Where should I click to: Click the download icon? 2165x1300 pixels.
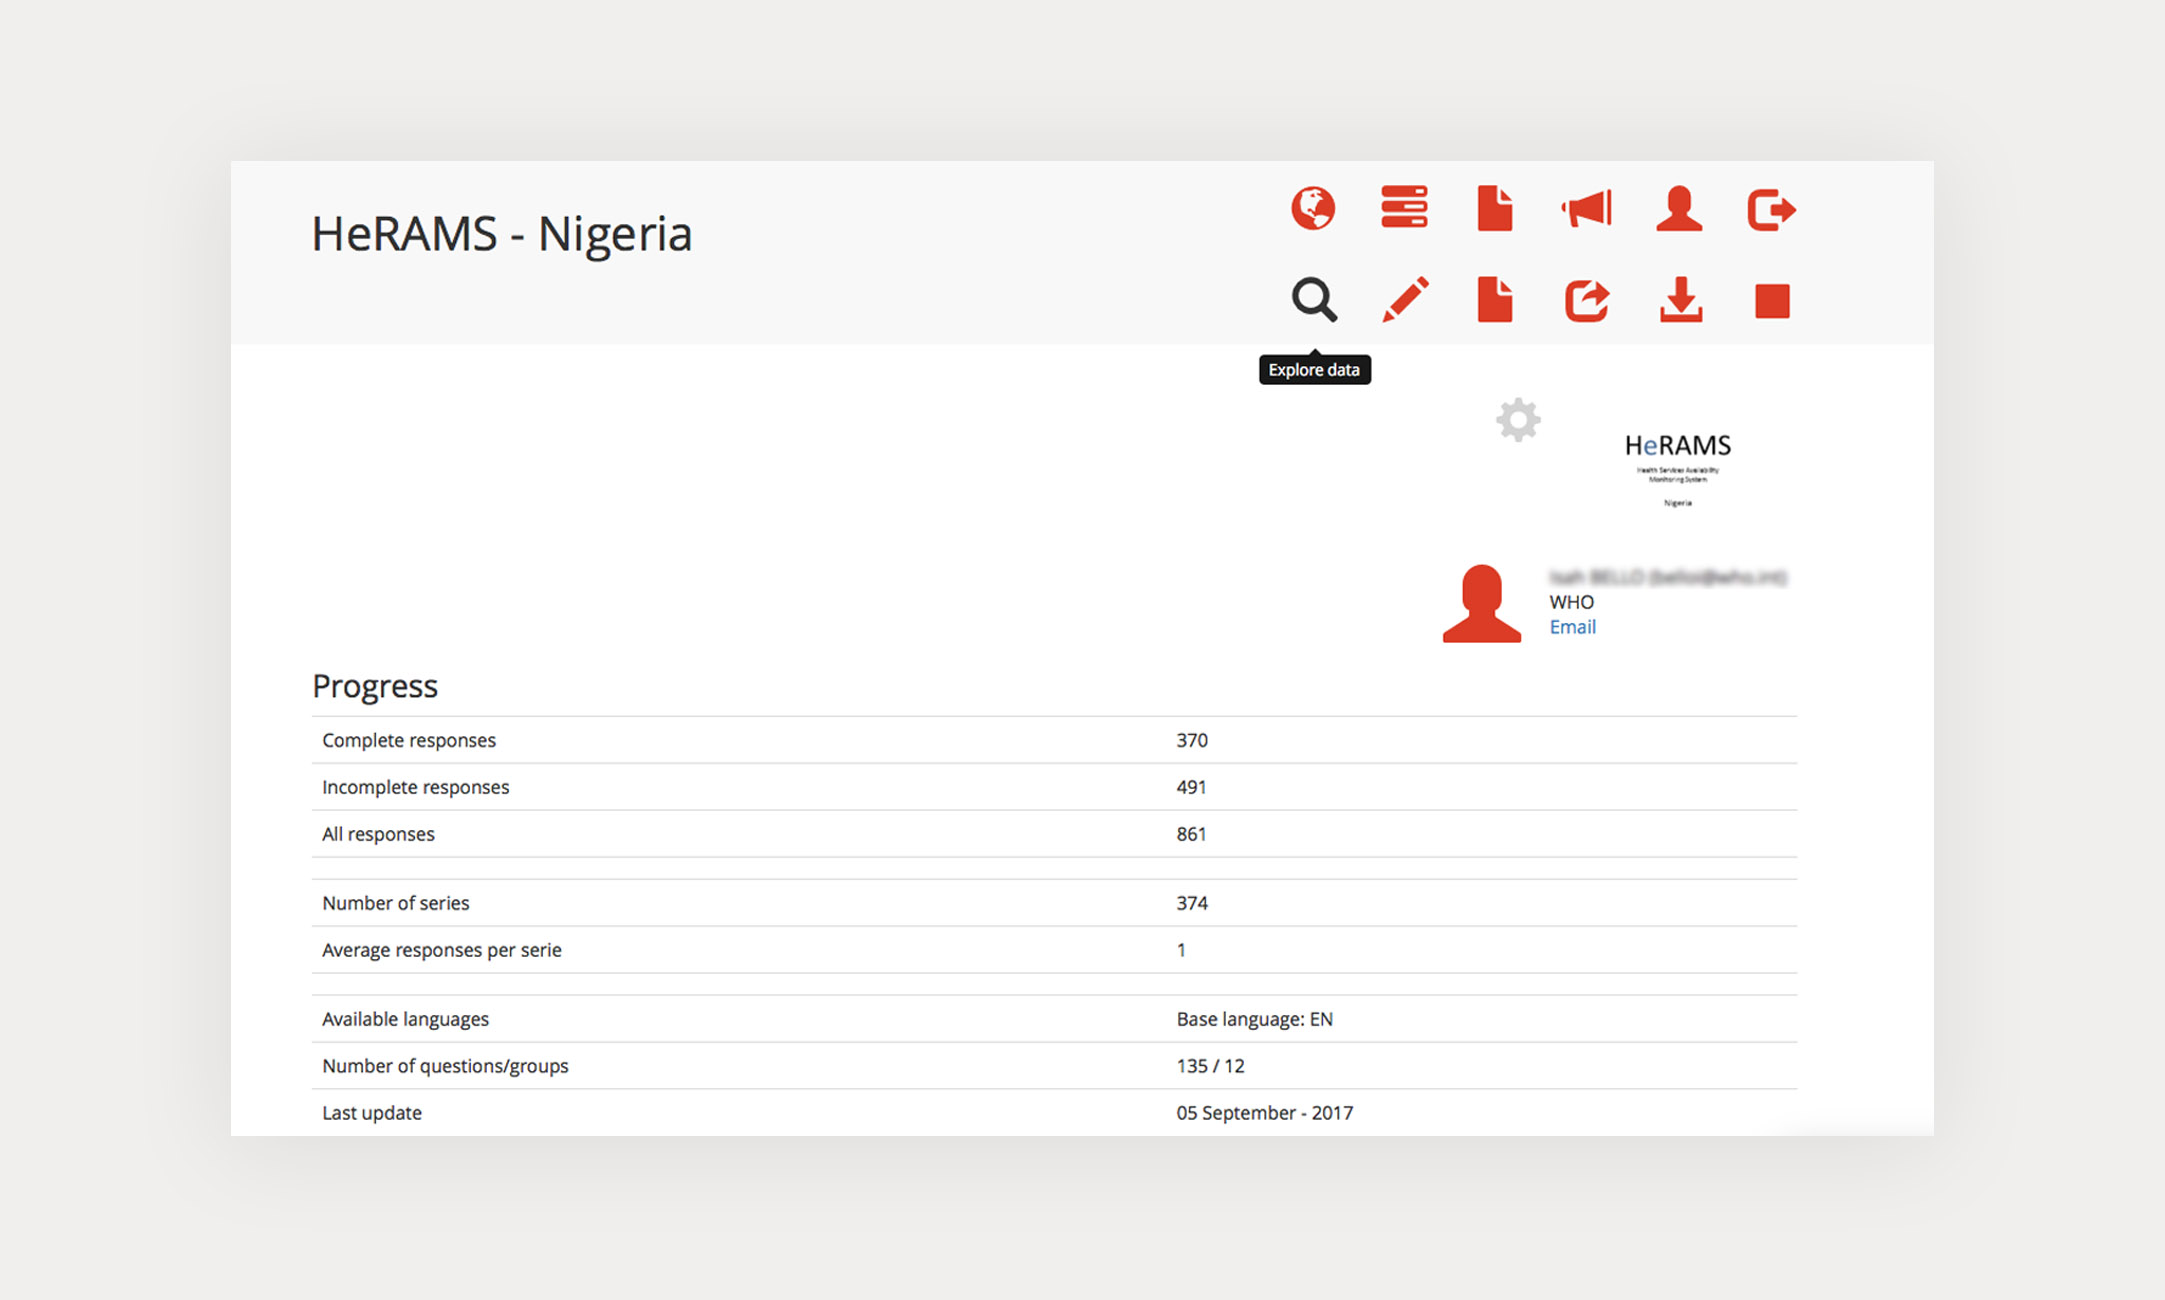pyautogui.click(x=1681, y=300)
